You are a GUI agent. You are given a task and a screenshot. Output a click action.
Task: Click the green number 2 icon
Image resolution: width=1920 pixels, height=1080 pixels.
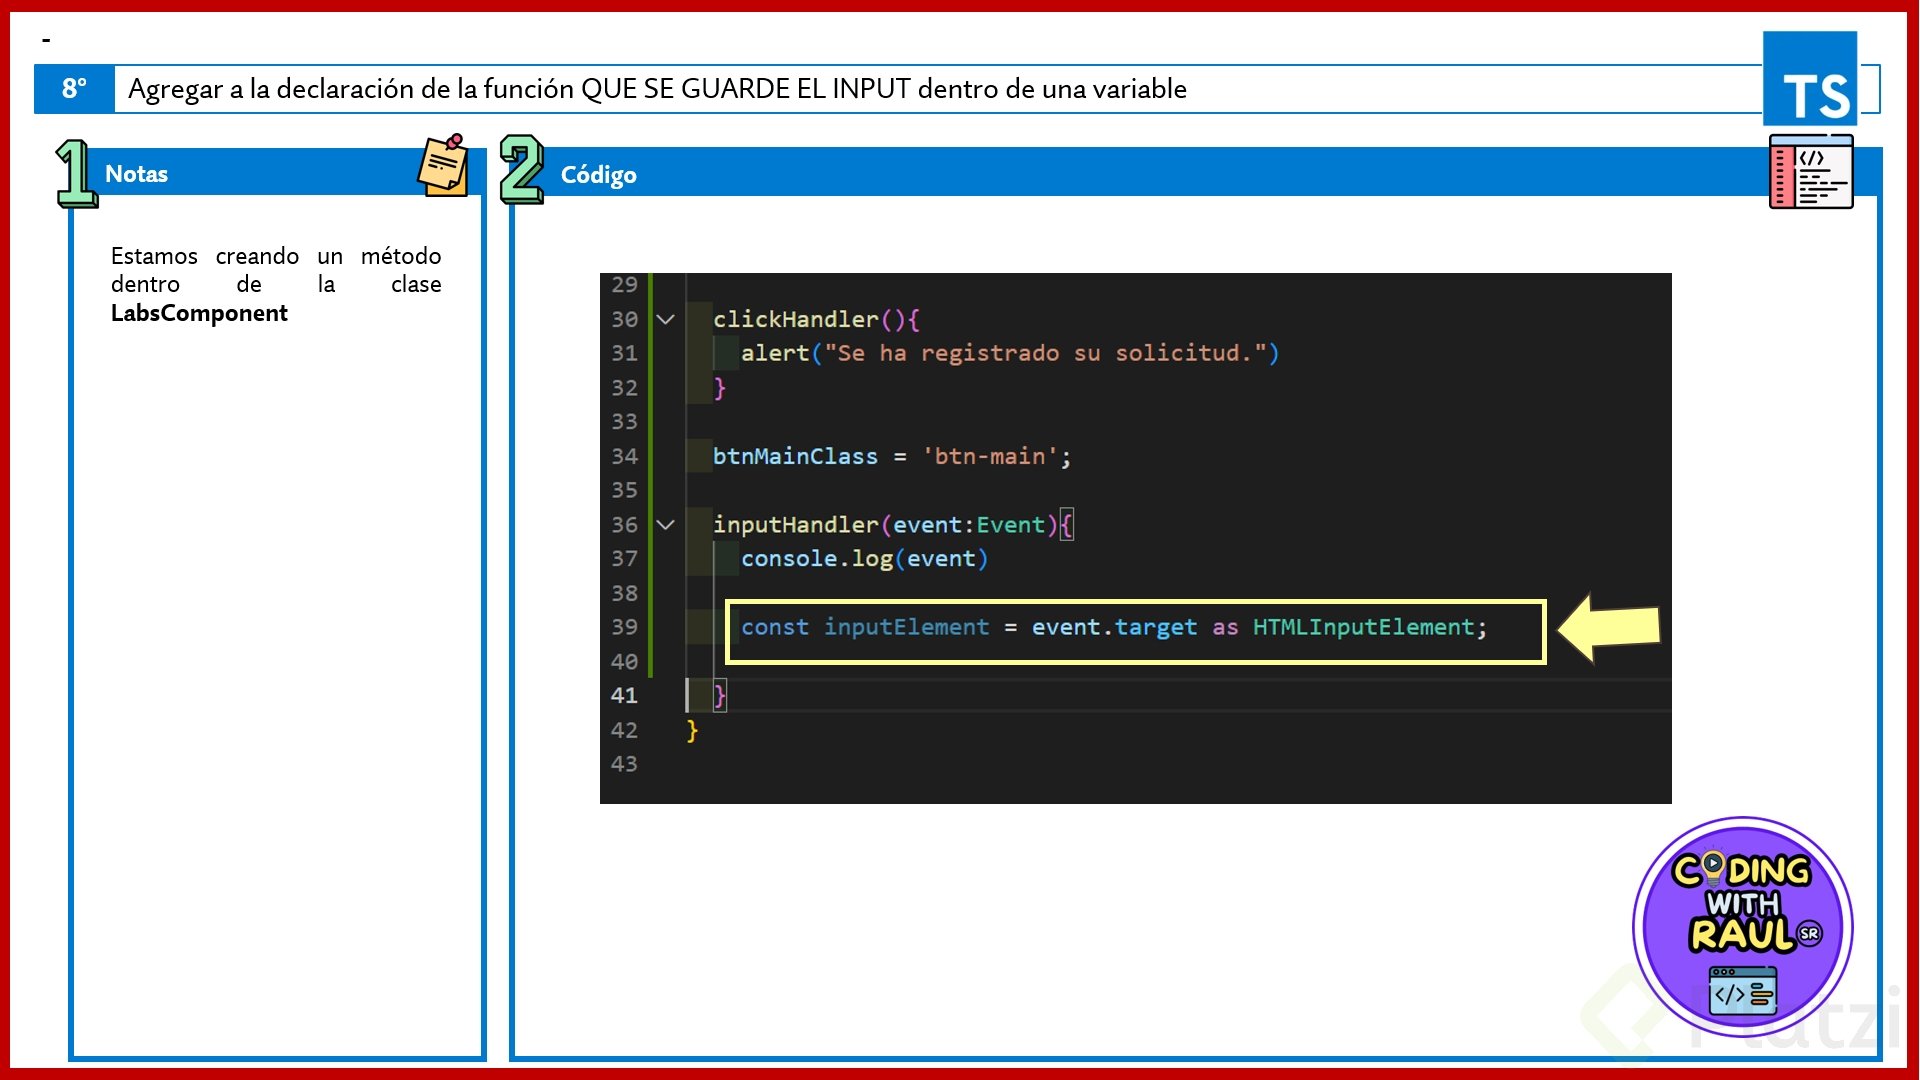[x=521, y=170]
